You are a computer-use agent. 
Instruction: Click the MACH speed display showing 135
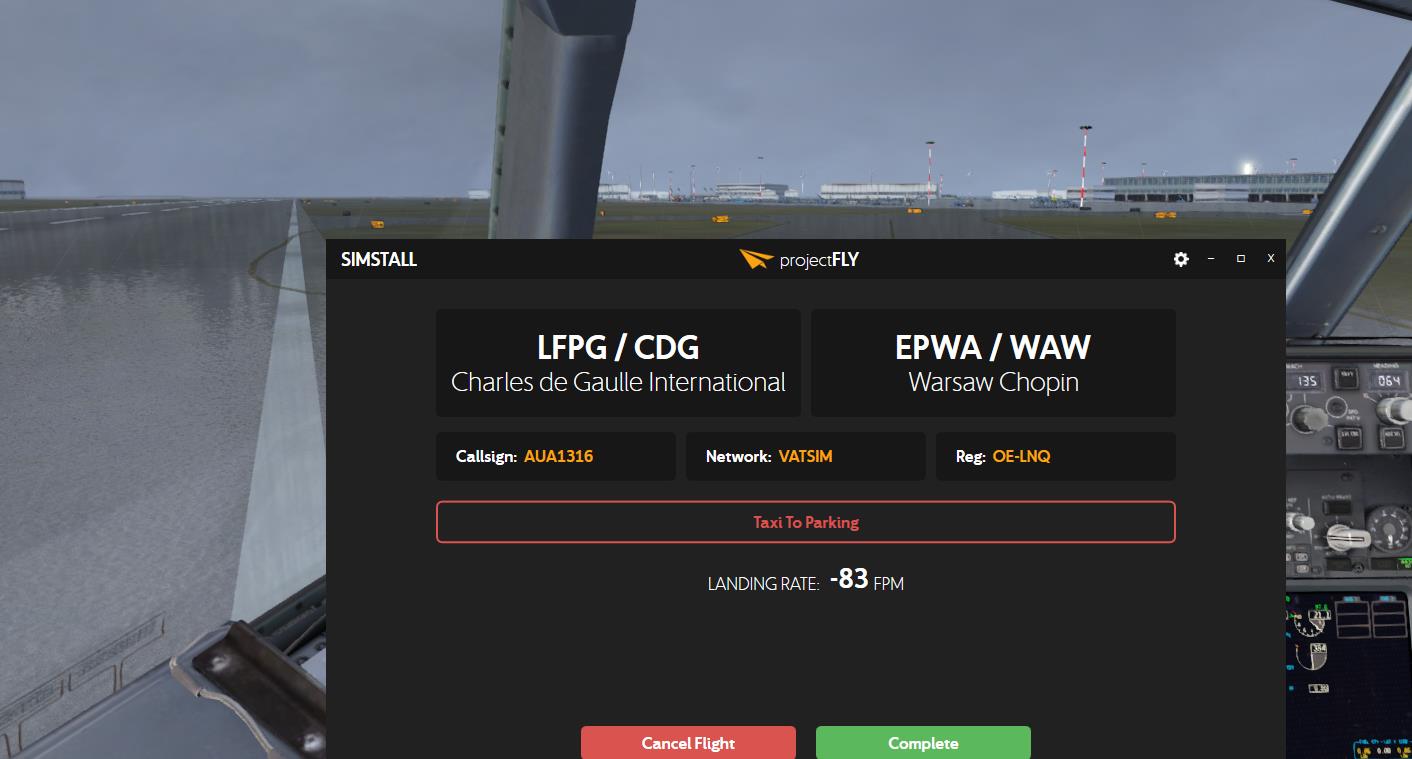tap(1307, 381)
